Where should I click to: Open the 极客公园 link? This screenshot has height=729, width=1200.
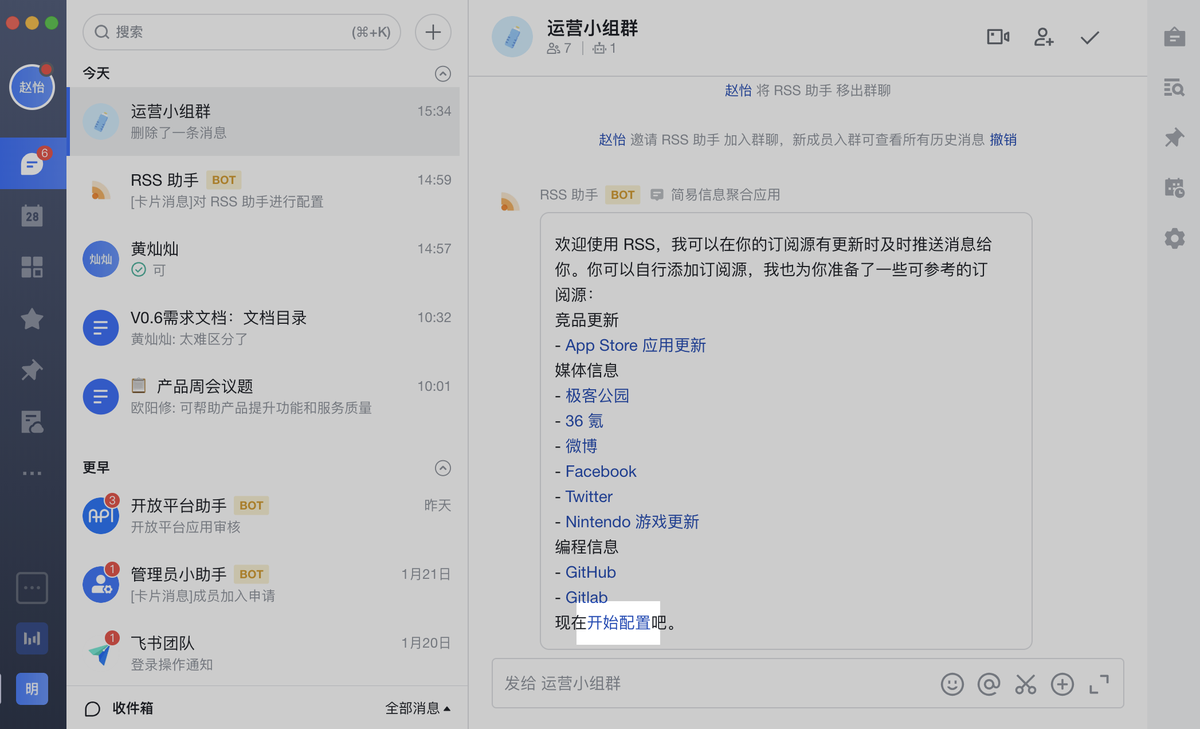(597, 395)
